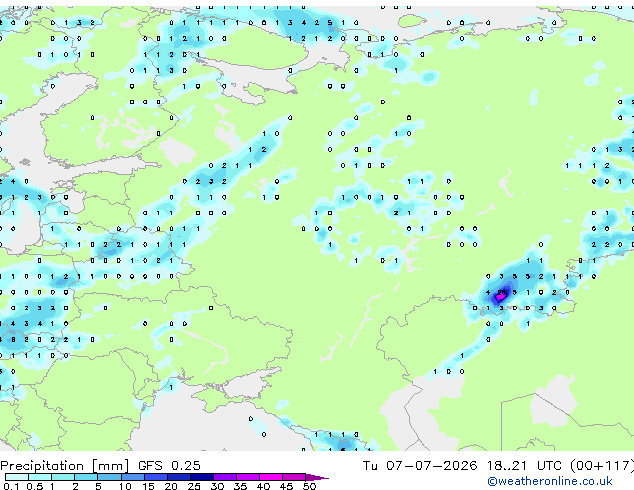The width and height of the screenshot is (634, 490).
Task: Click the '0.1' legend scale label
Action: (x=11, y=486)
